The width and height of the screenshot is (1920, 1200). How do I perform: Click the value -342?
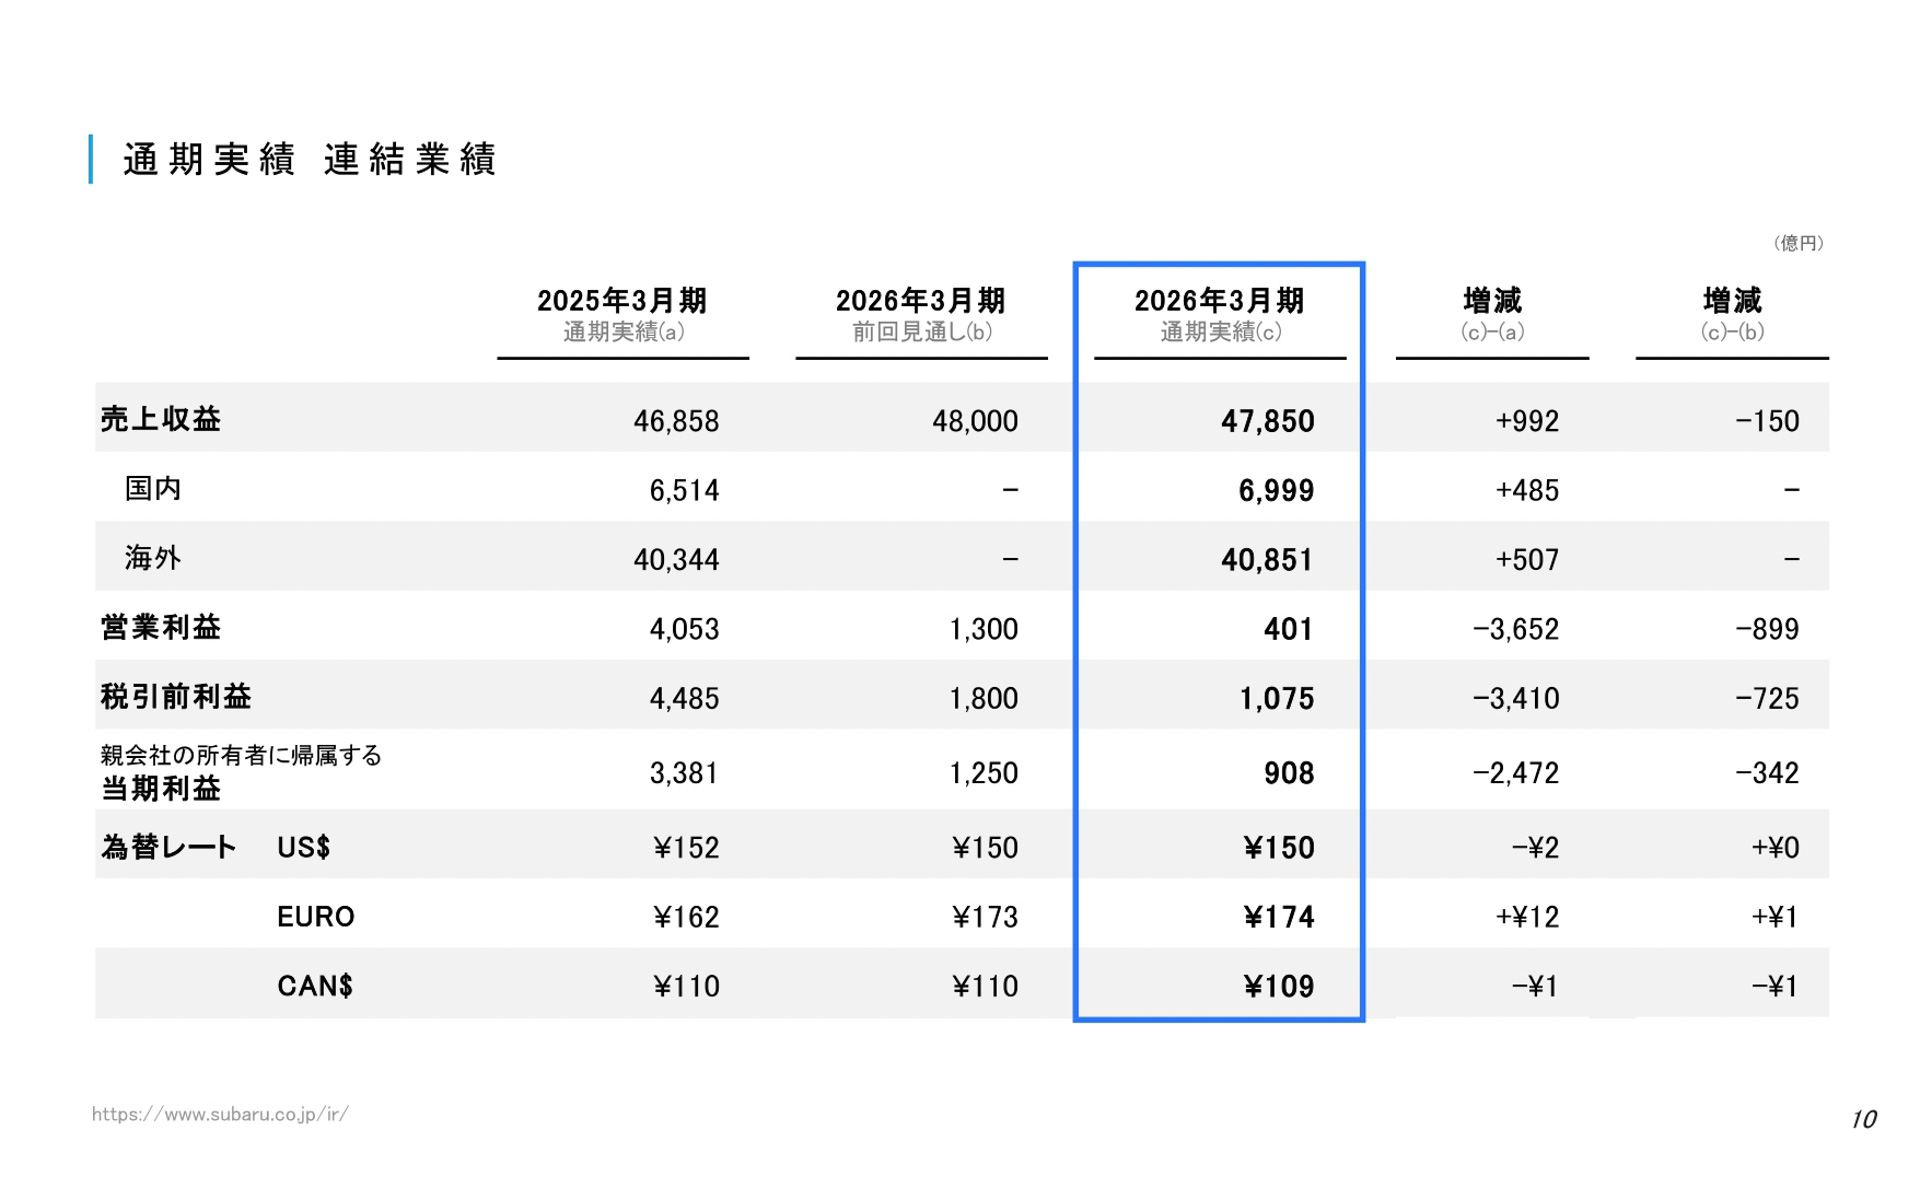tap(1767, 773)
